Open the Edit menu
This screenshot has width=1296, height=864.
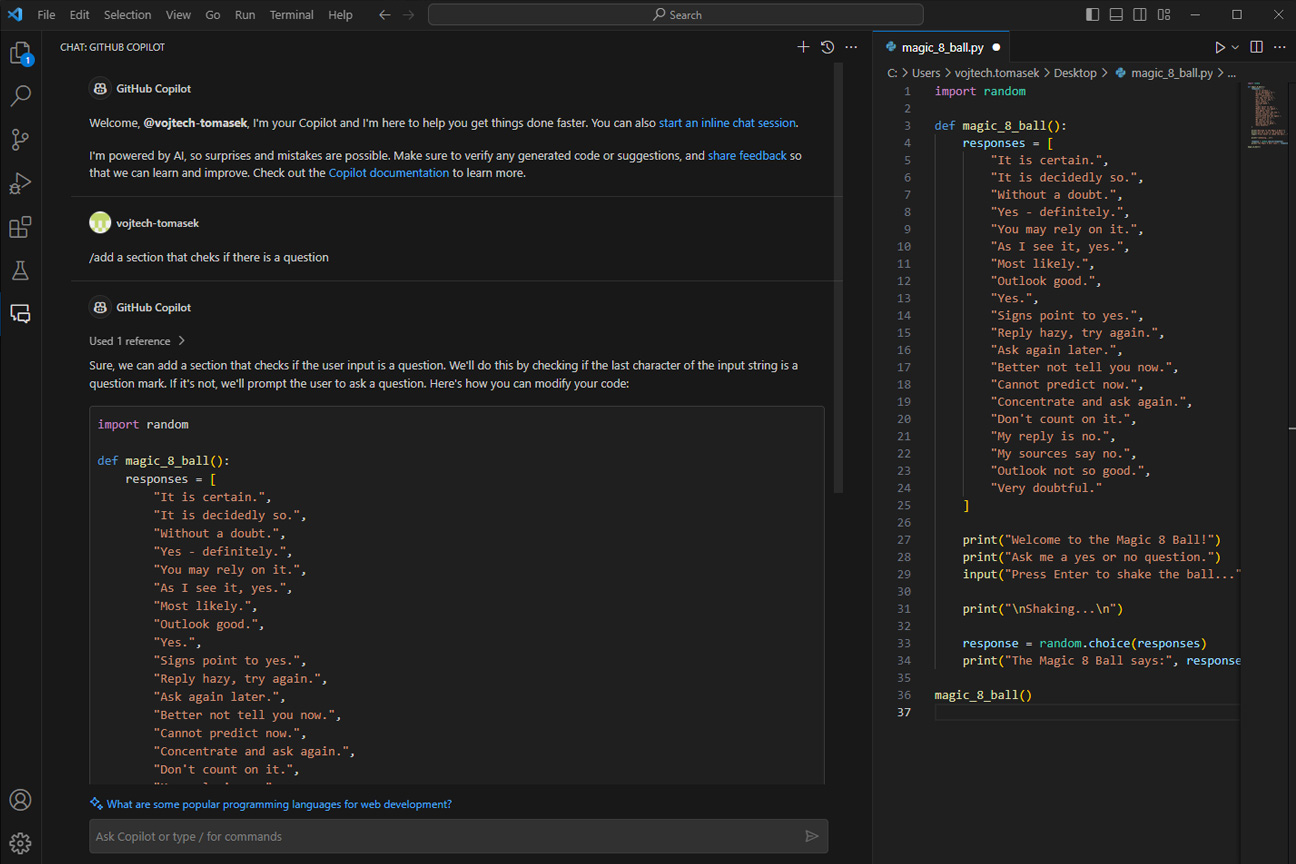pos(80,15)
